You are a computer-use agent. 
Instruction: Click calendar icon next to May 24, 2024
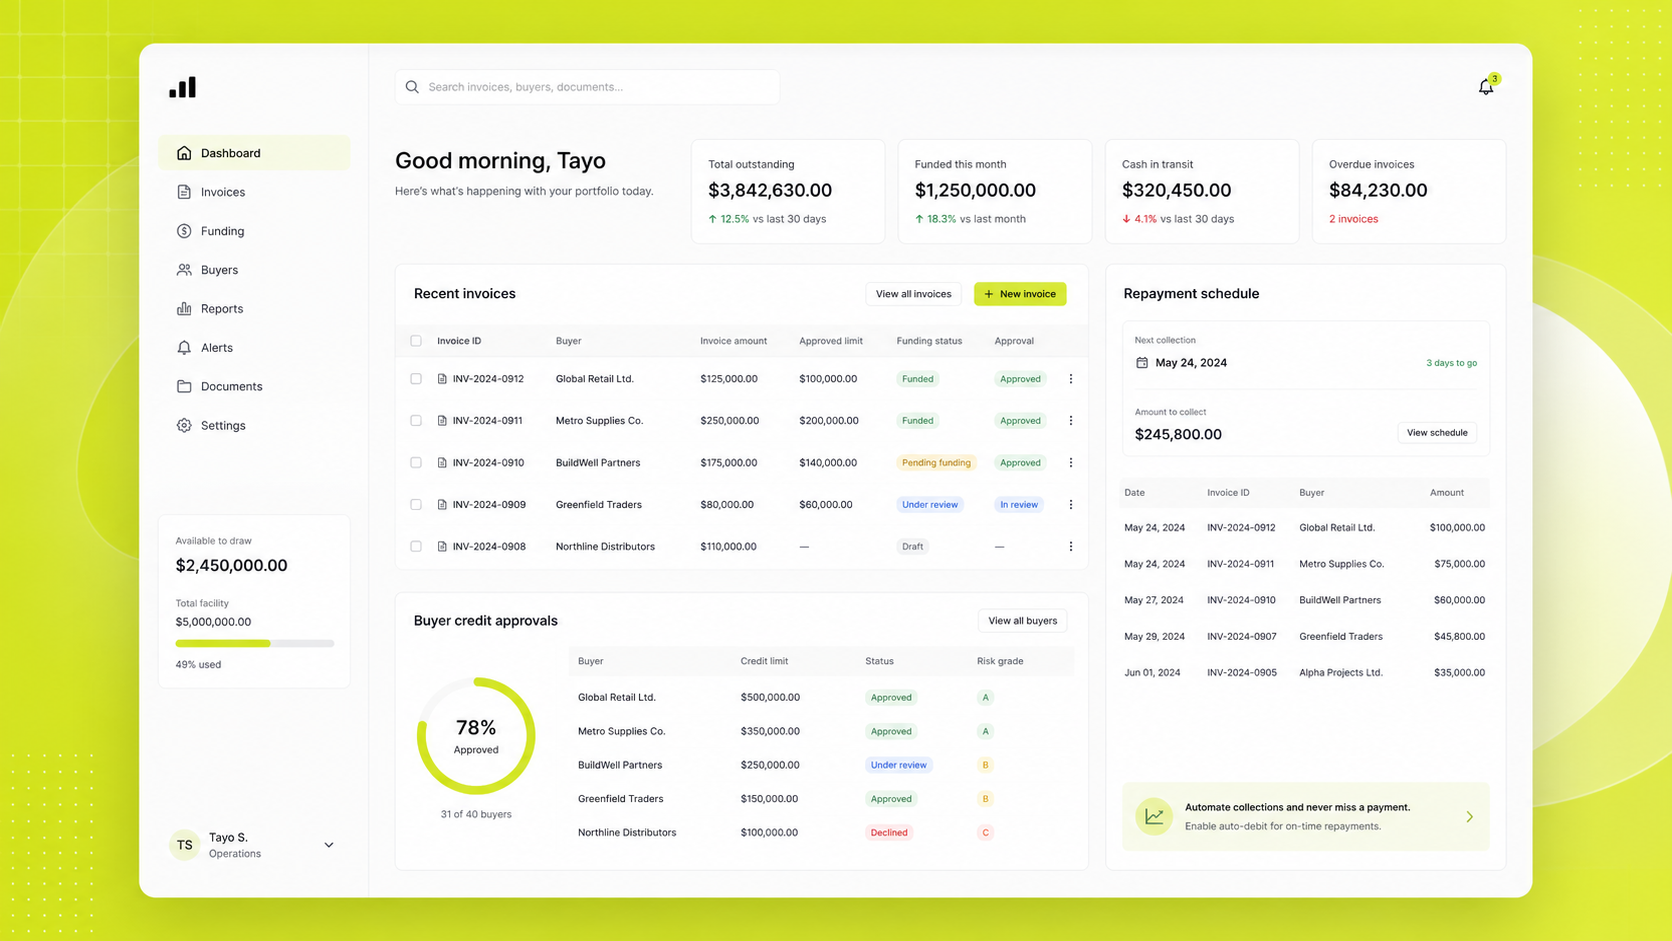(1142, 363)
